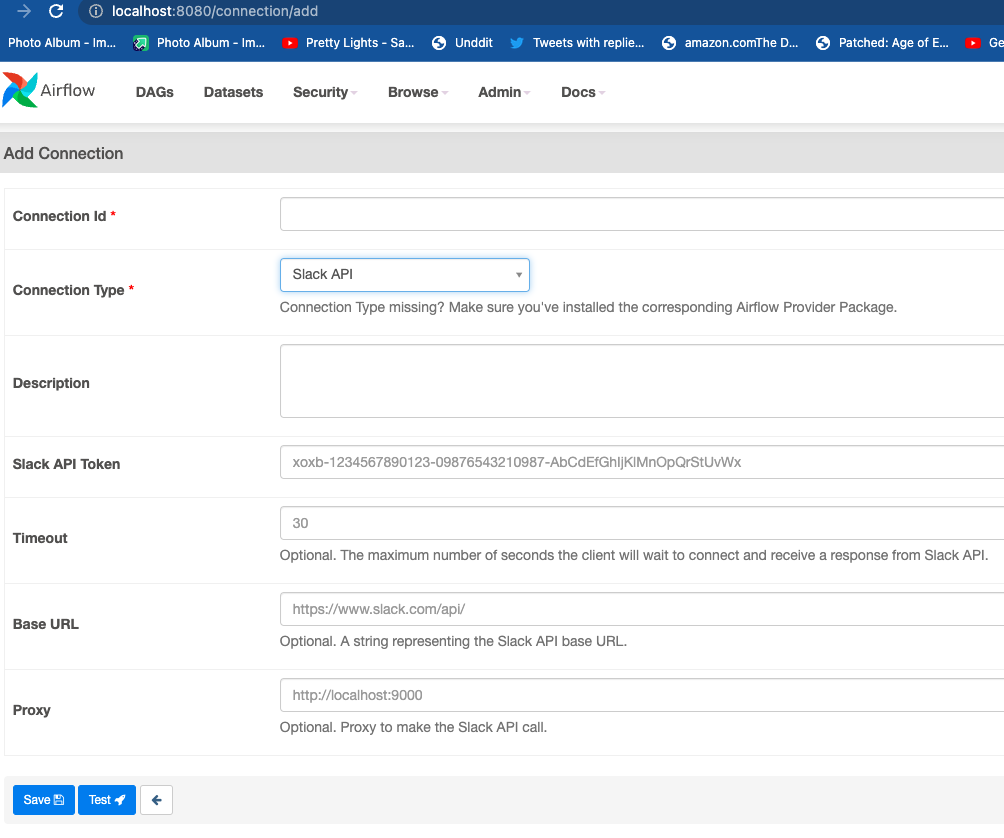Click the browser forward arrow
The width and height of the screenshot is (1004, 838).
click(24, 11)
